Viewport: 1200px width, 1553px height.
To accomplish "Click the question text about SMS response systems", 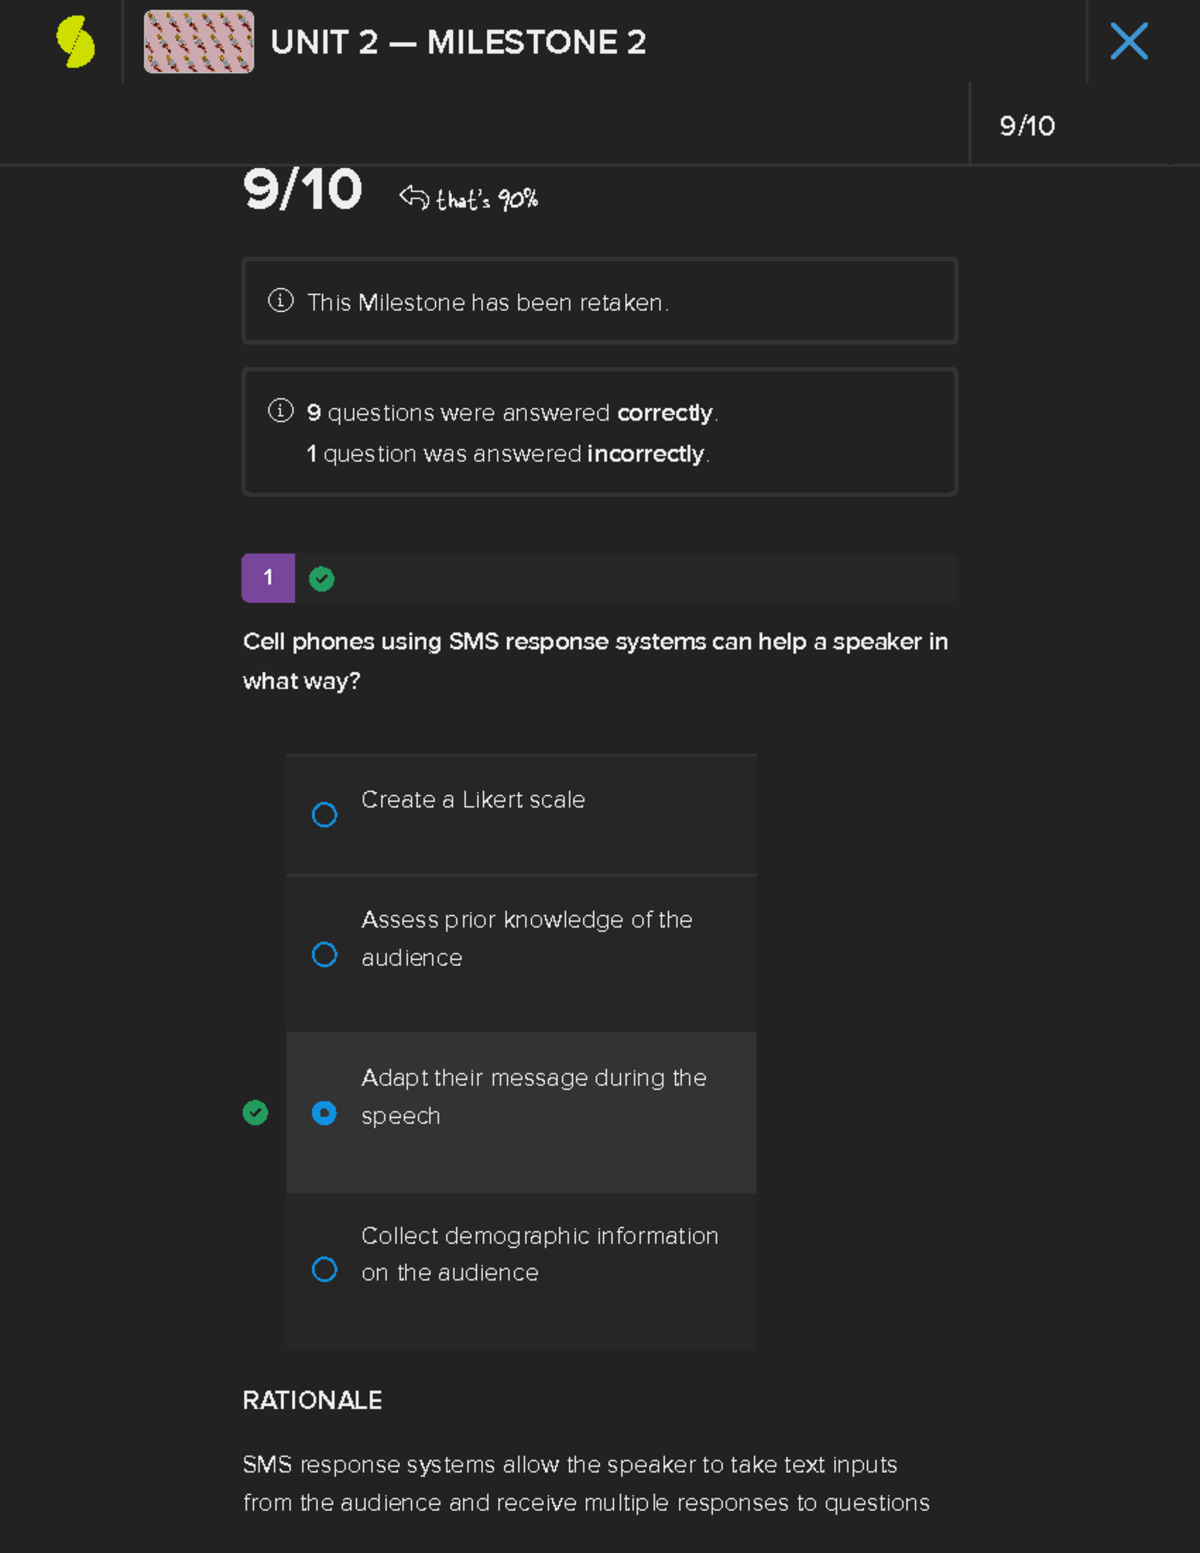I will tap(595, 660).
